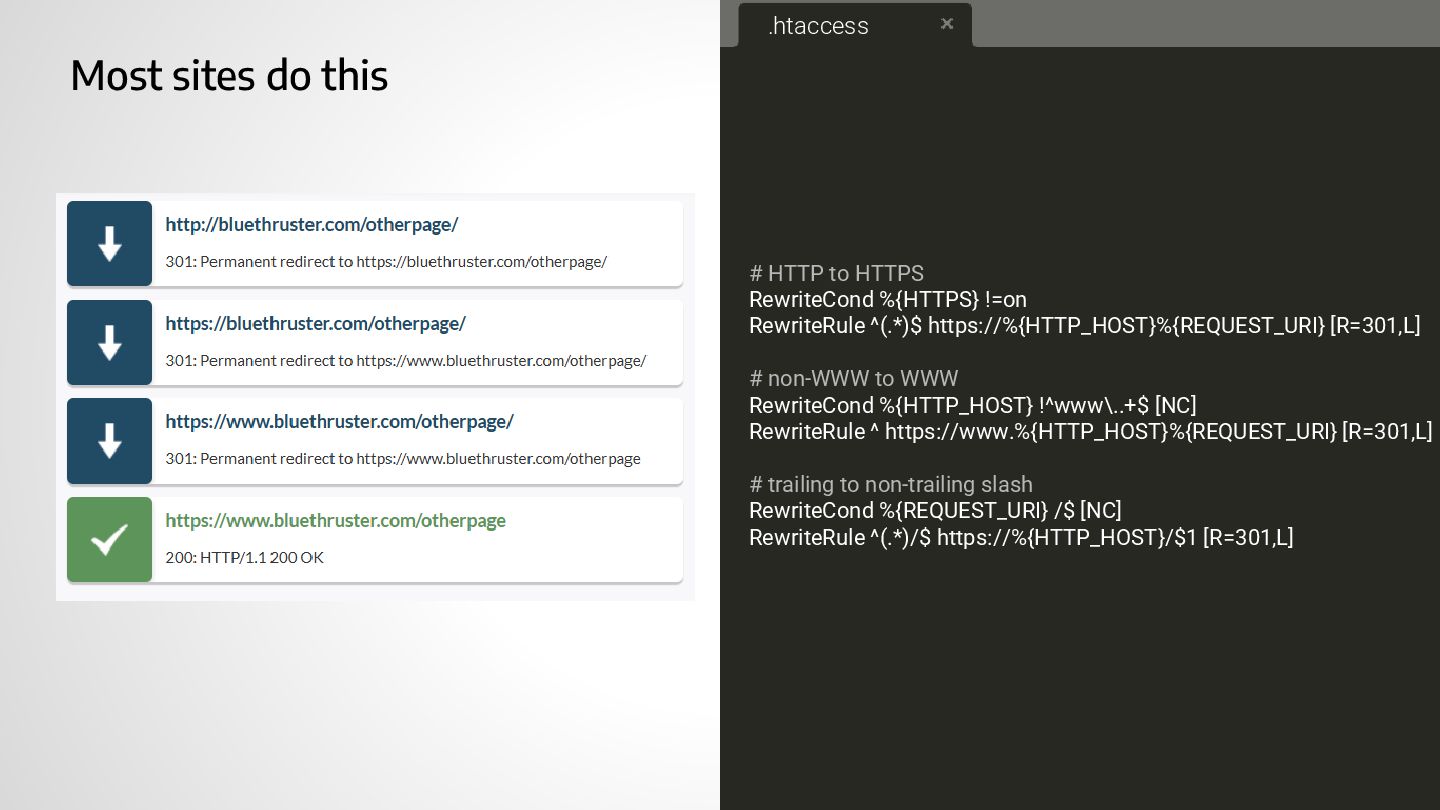Click the first blue down-arrow redirect icon

pos(109,243)
